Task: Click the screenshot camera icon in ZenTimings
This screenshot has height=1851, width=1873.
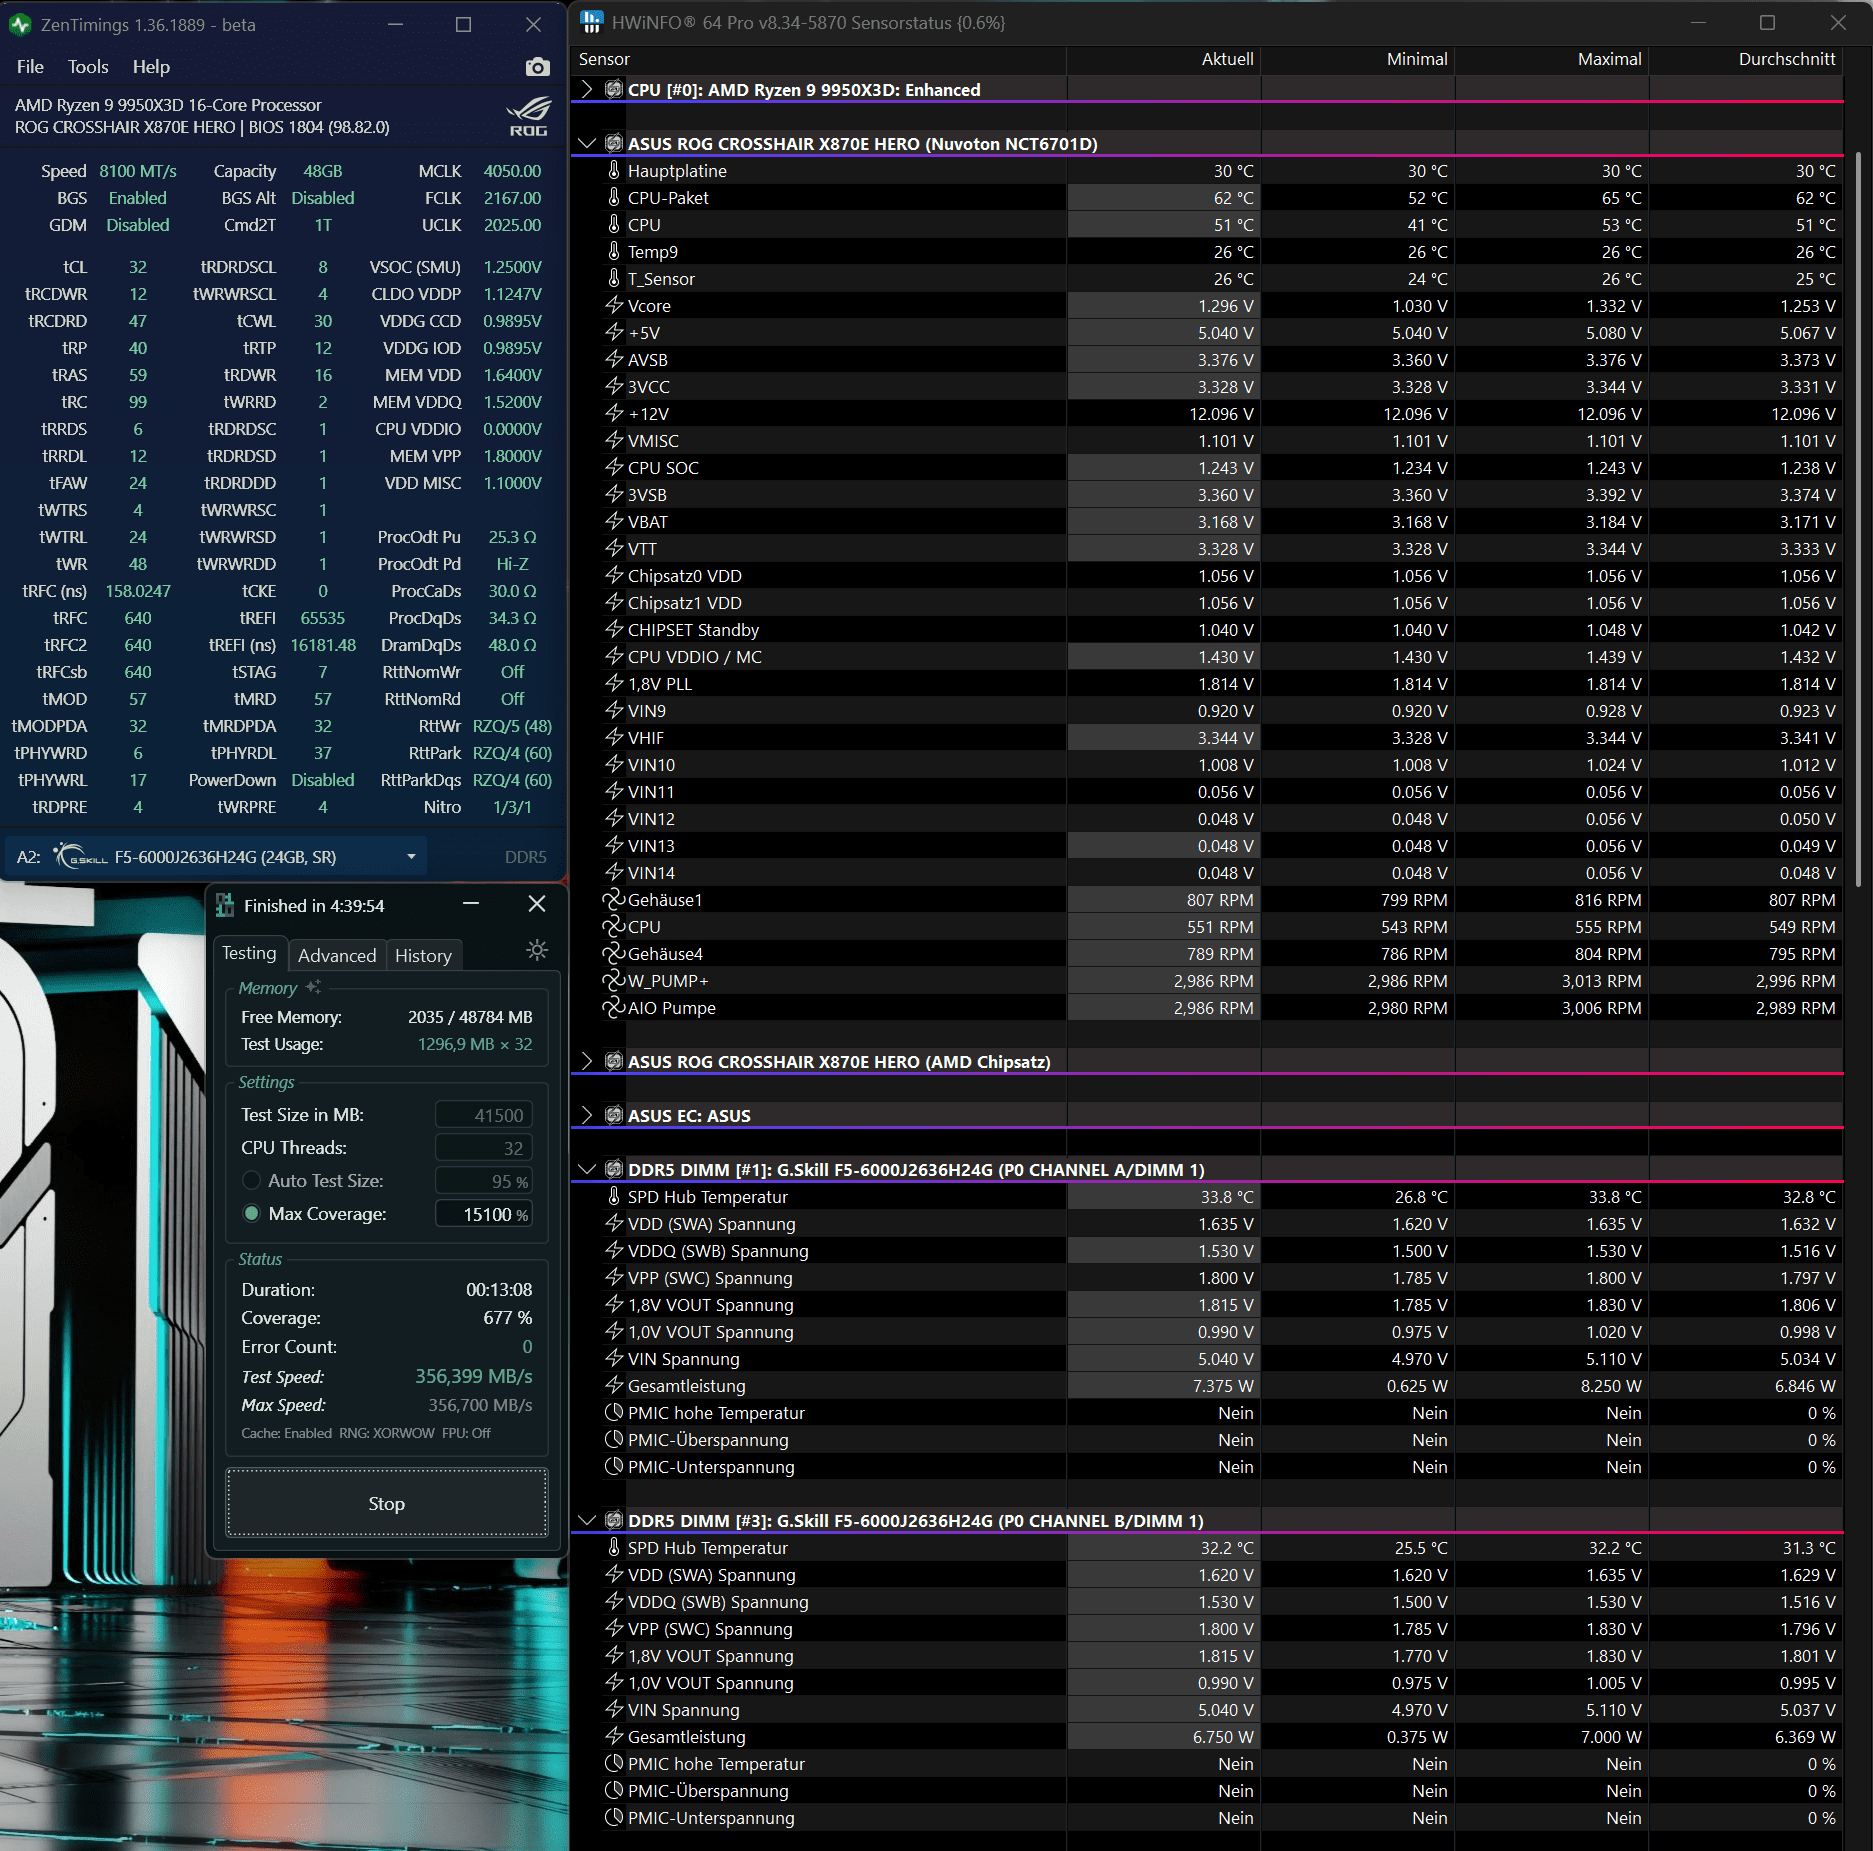Action: click(x=537, y=66)
